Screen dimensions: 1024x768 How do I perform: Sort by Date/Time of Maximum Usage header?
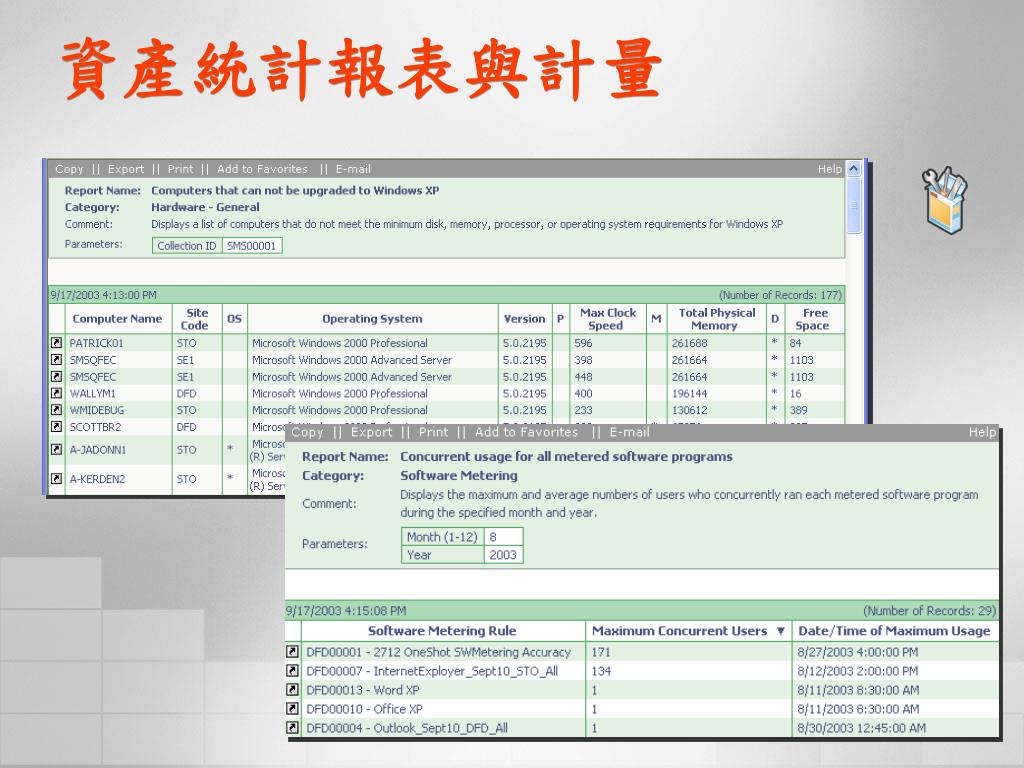pos(894,631)
